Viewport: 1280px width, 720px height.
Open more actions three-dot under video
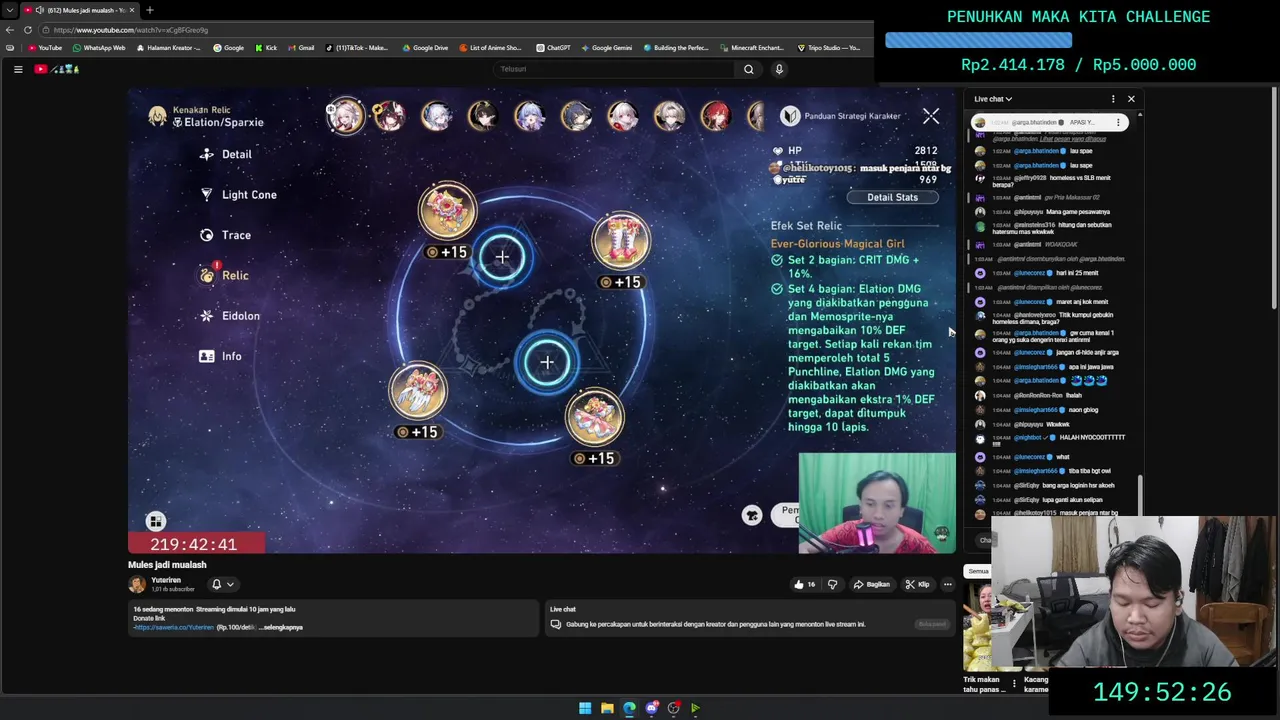(x=947, y=584)
